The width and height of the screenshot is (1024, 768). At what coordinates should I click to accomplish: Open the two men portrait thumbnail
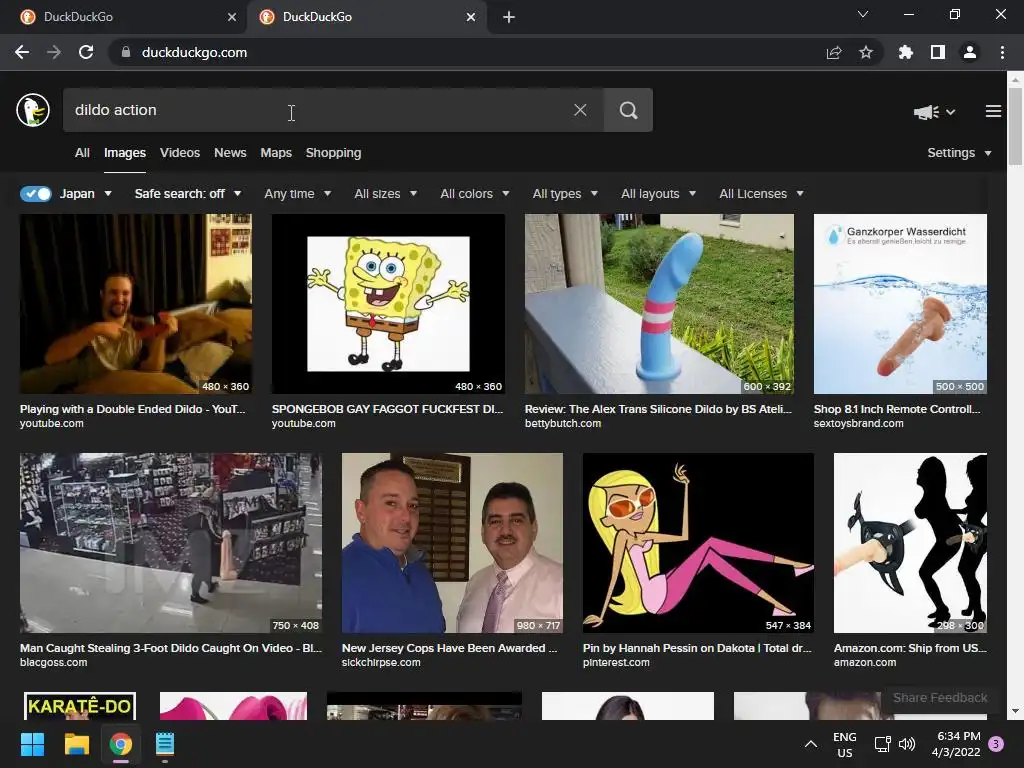point(452,543)
